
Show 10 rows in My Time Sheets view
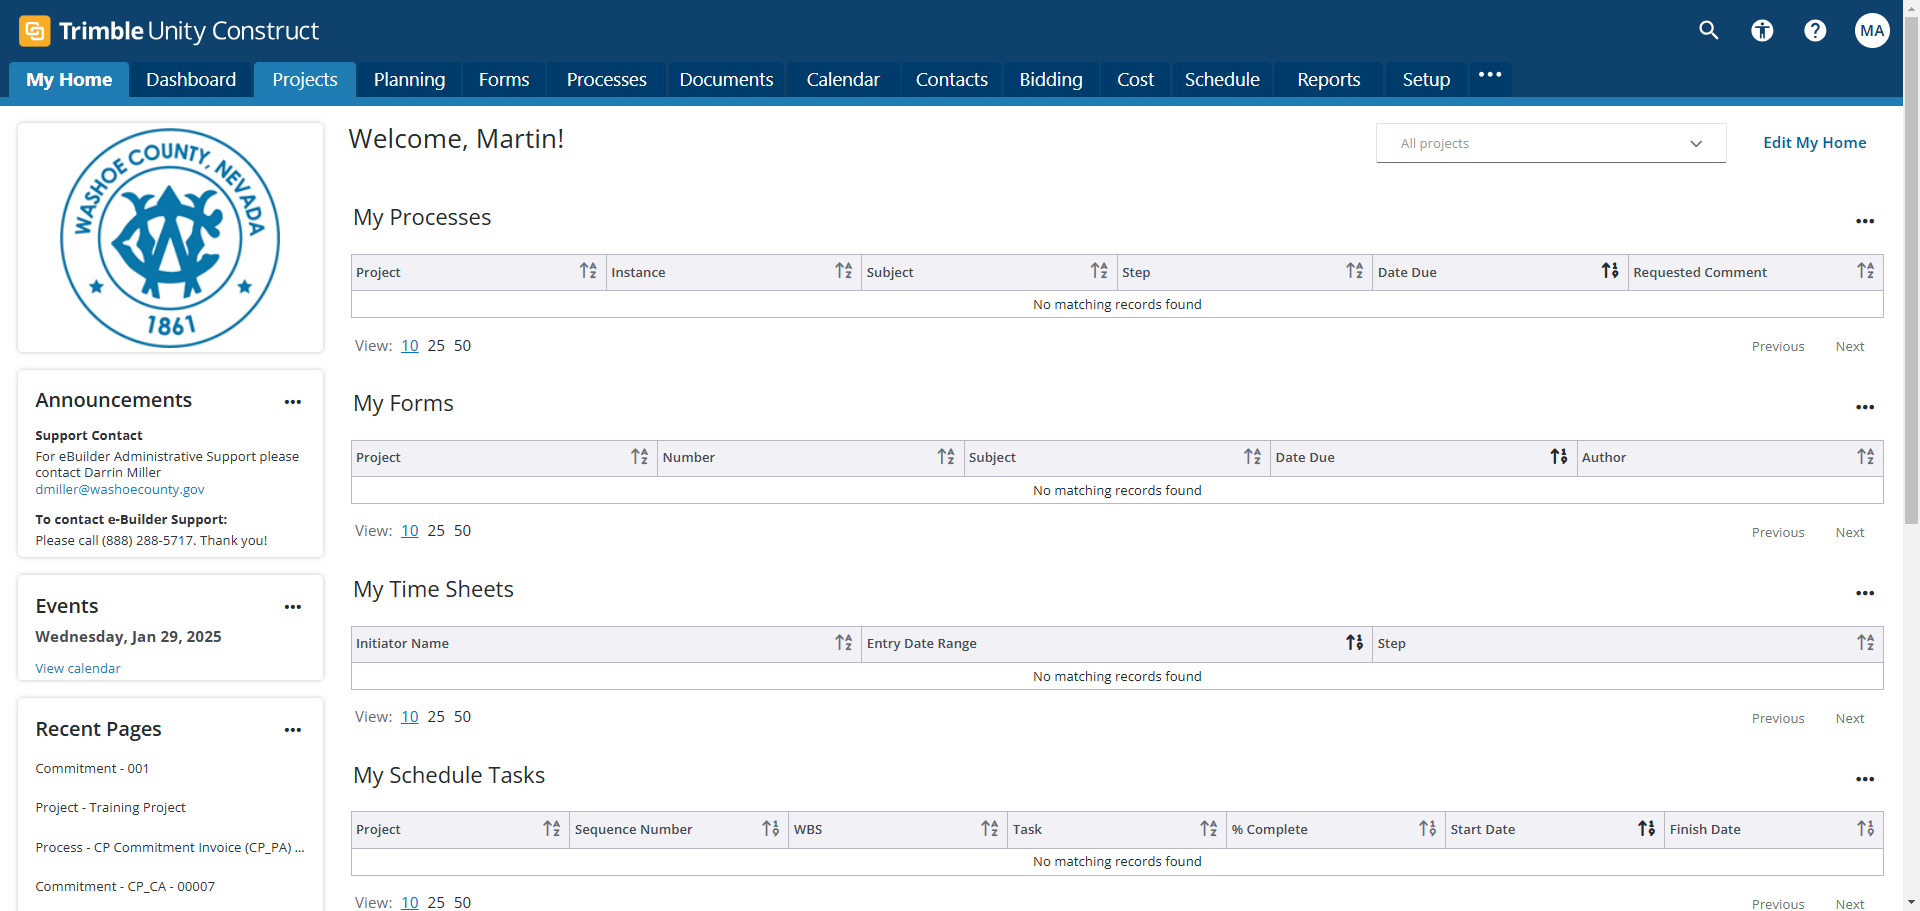coord(410,717)
